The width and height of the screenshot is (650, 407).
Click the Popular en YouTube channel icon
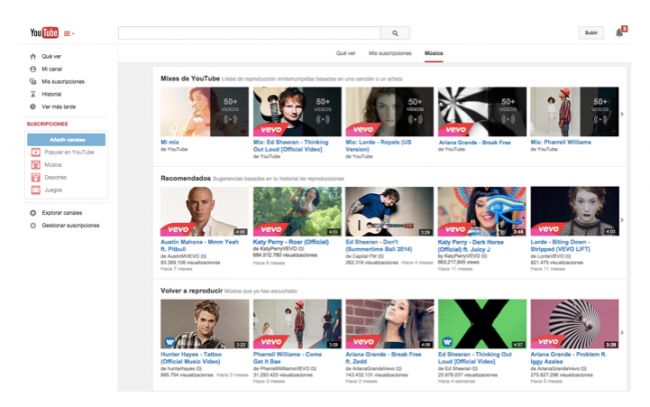(x=36, y=152)
